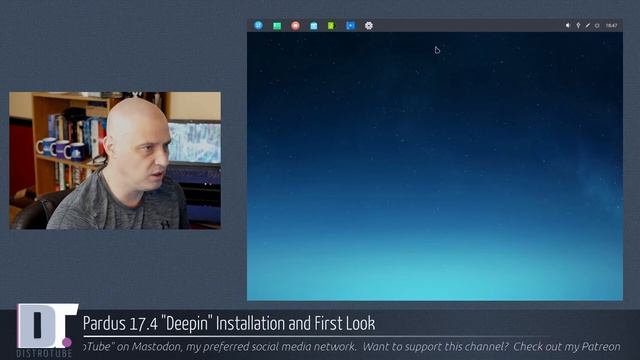Click the clock showing 18:47
Viewport: 640px width, 360px height.
coord(611,25)
